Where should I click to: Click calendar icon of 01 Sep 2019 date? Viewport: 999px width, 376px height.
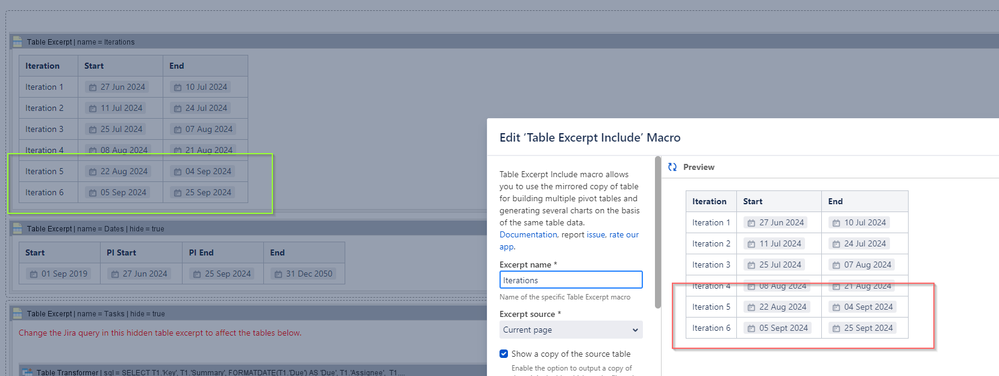(x=33, y=274)
